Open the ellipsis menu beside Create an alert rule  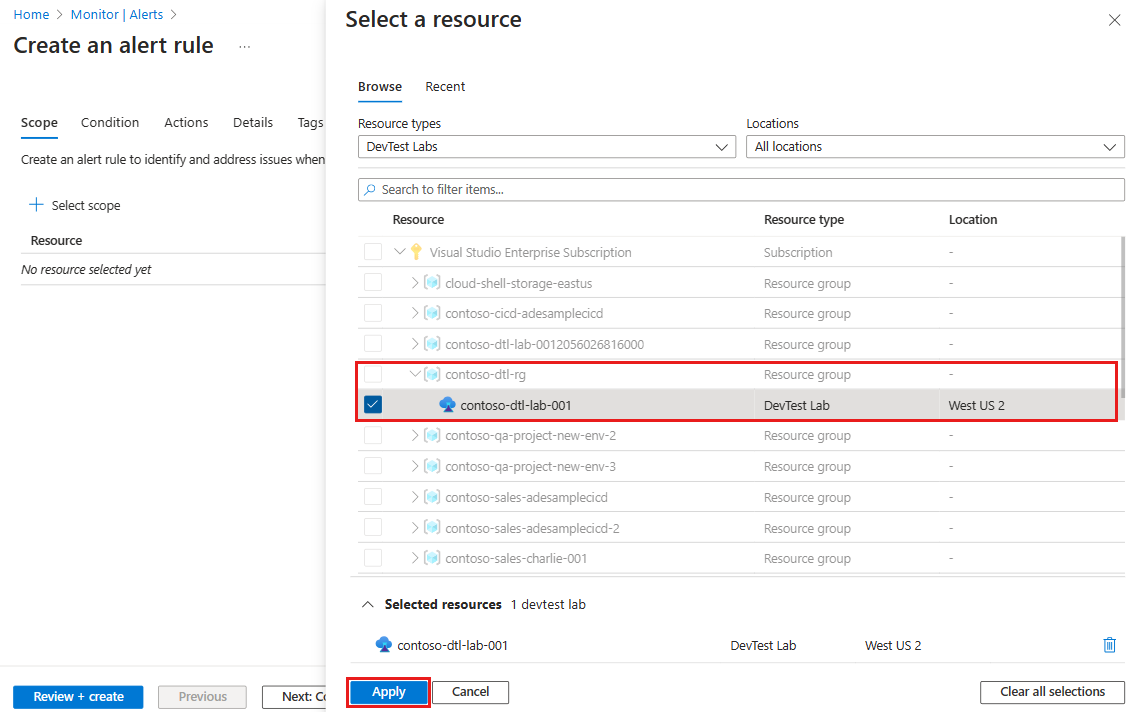(x=244, y=47)
